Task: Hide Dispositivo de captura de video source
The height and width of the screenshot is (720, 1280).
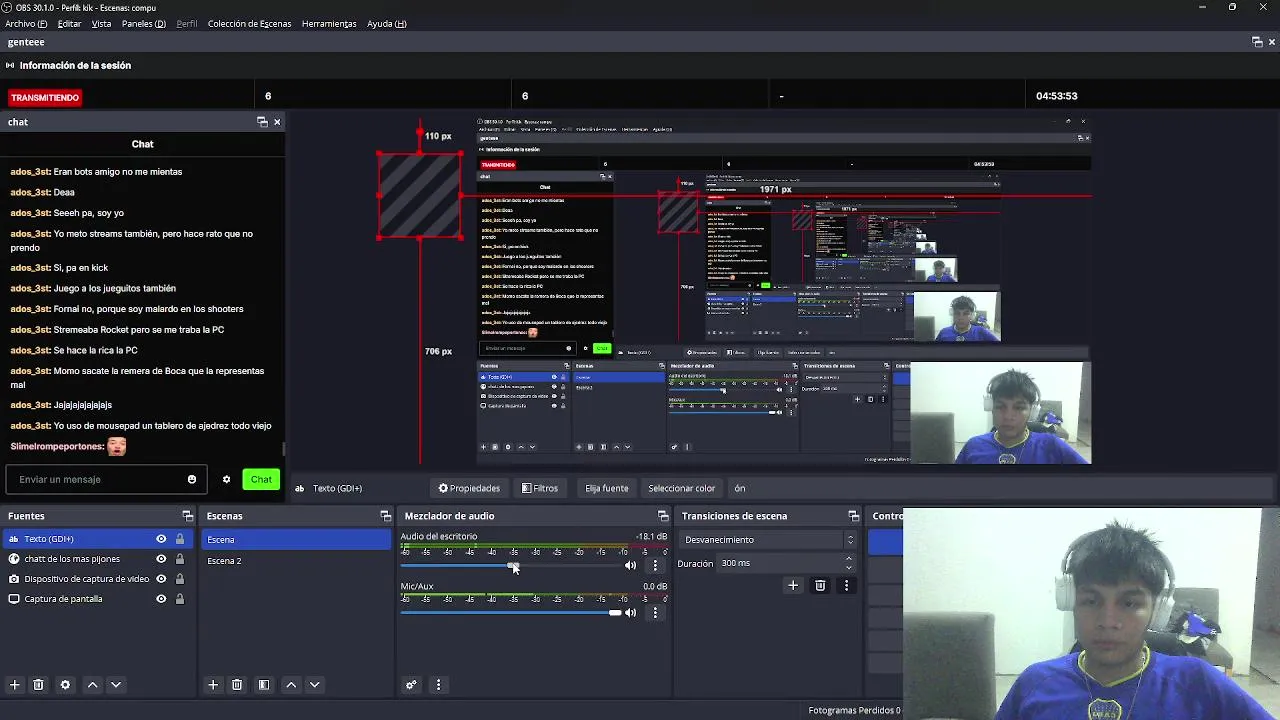Action: [161, 579]
